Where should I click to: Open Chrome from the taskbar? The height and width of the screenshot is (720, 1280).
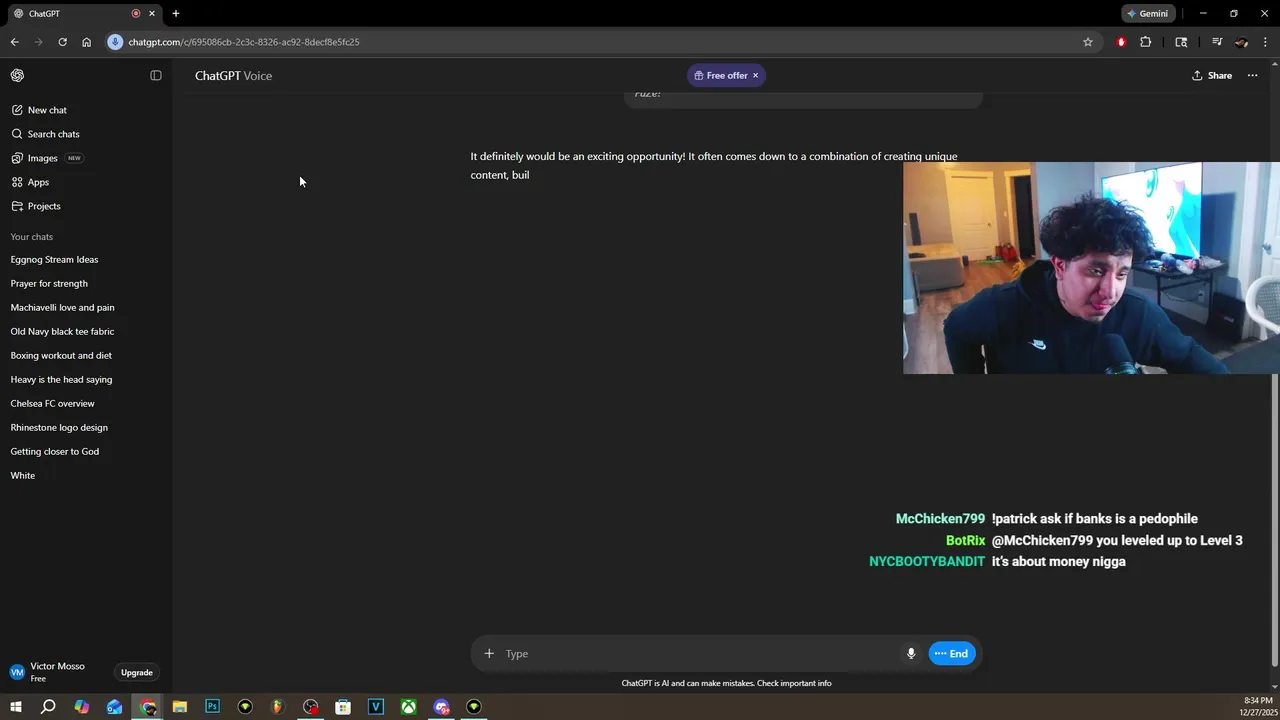point(148,707)
